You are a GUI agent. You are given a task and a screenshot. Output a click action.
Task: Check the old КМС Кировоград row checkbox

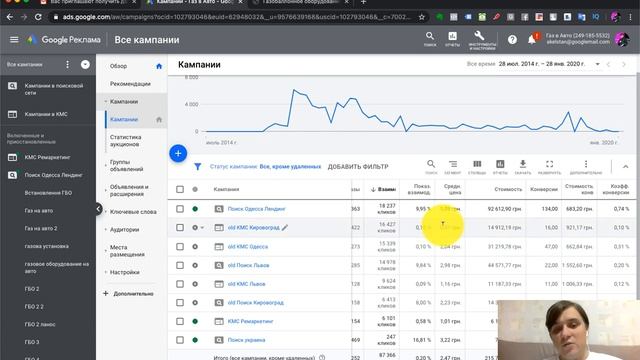[180, 227]
